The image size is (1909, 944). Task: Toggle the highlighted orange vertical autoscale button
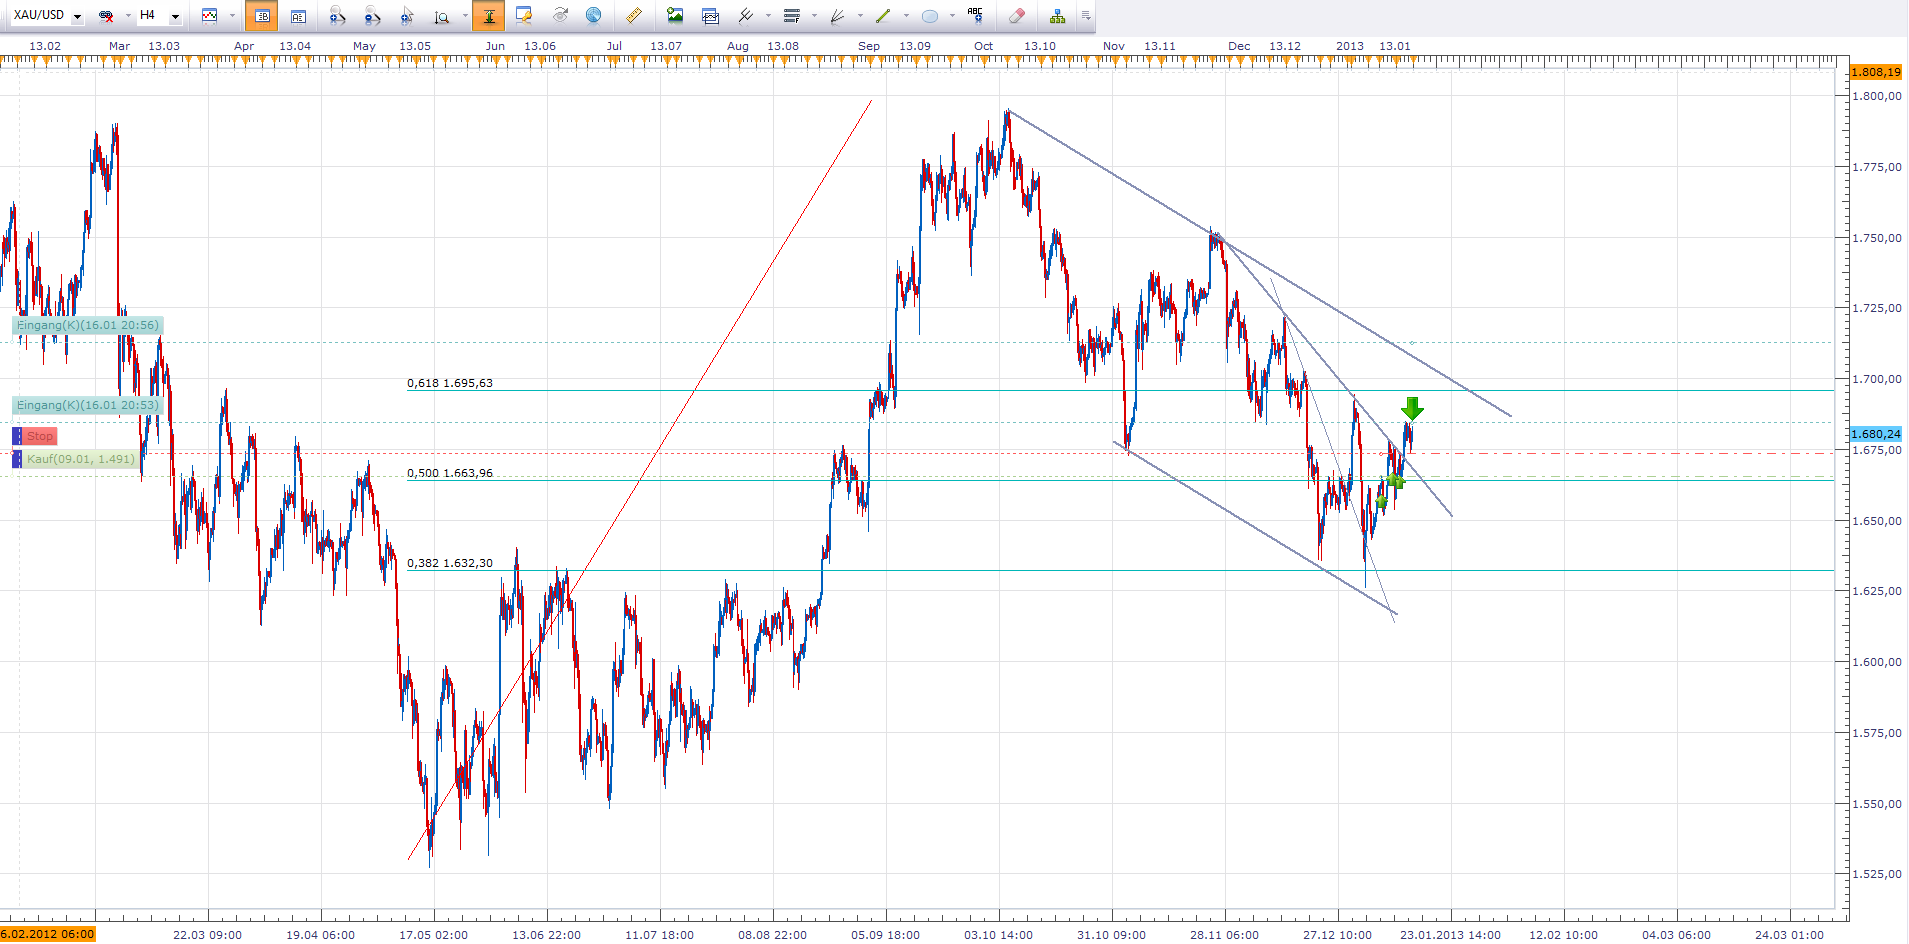[x=489, y=16]
